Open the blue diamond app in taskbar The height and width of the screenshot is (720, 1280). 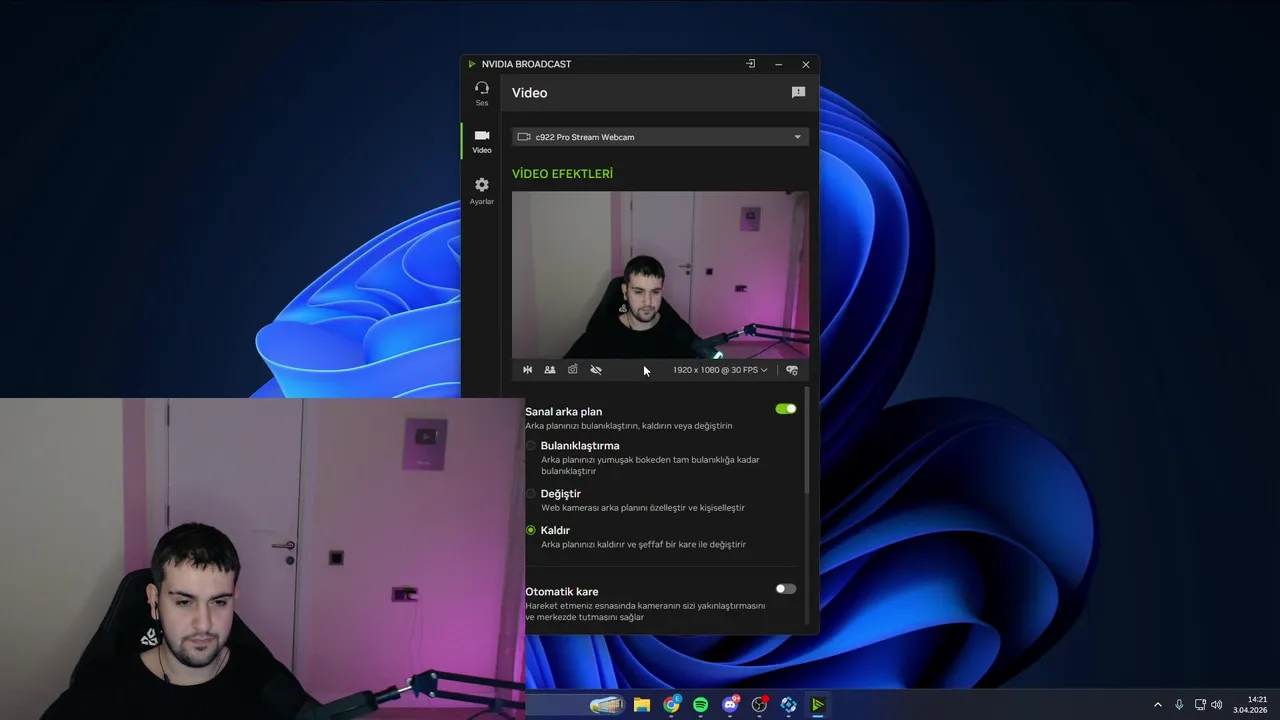click(x=788, y=705)
